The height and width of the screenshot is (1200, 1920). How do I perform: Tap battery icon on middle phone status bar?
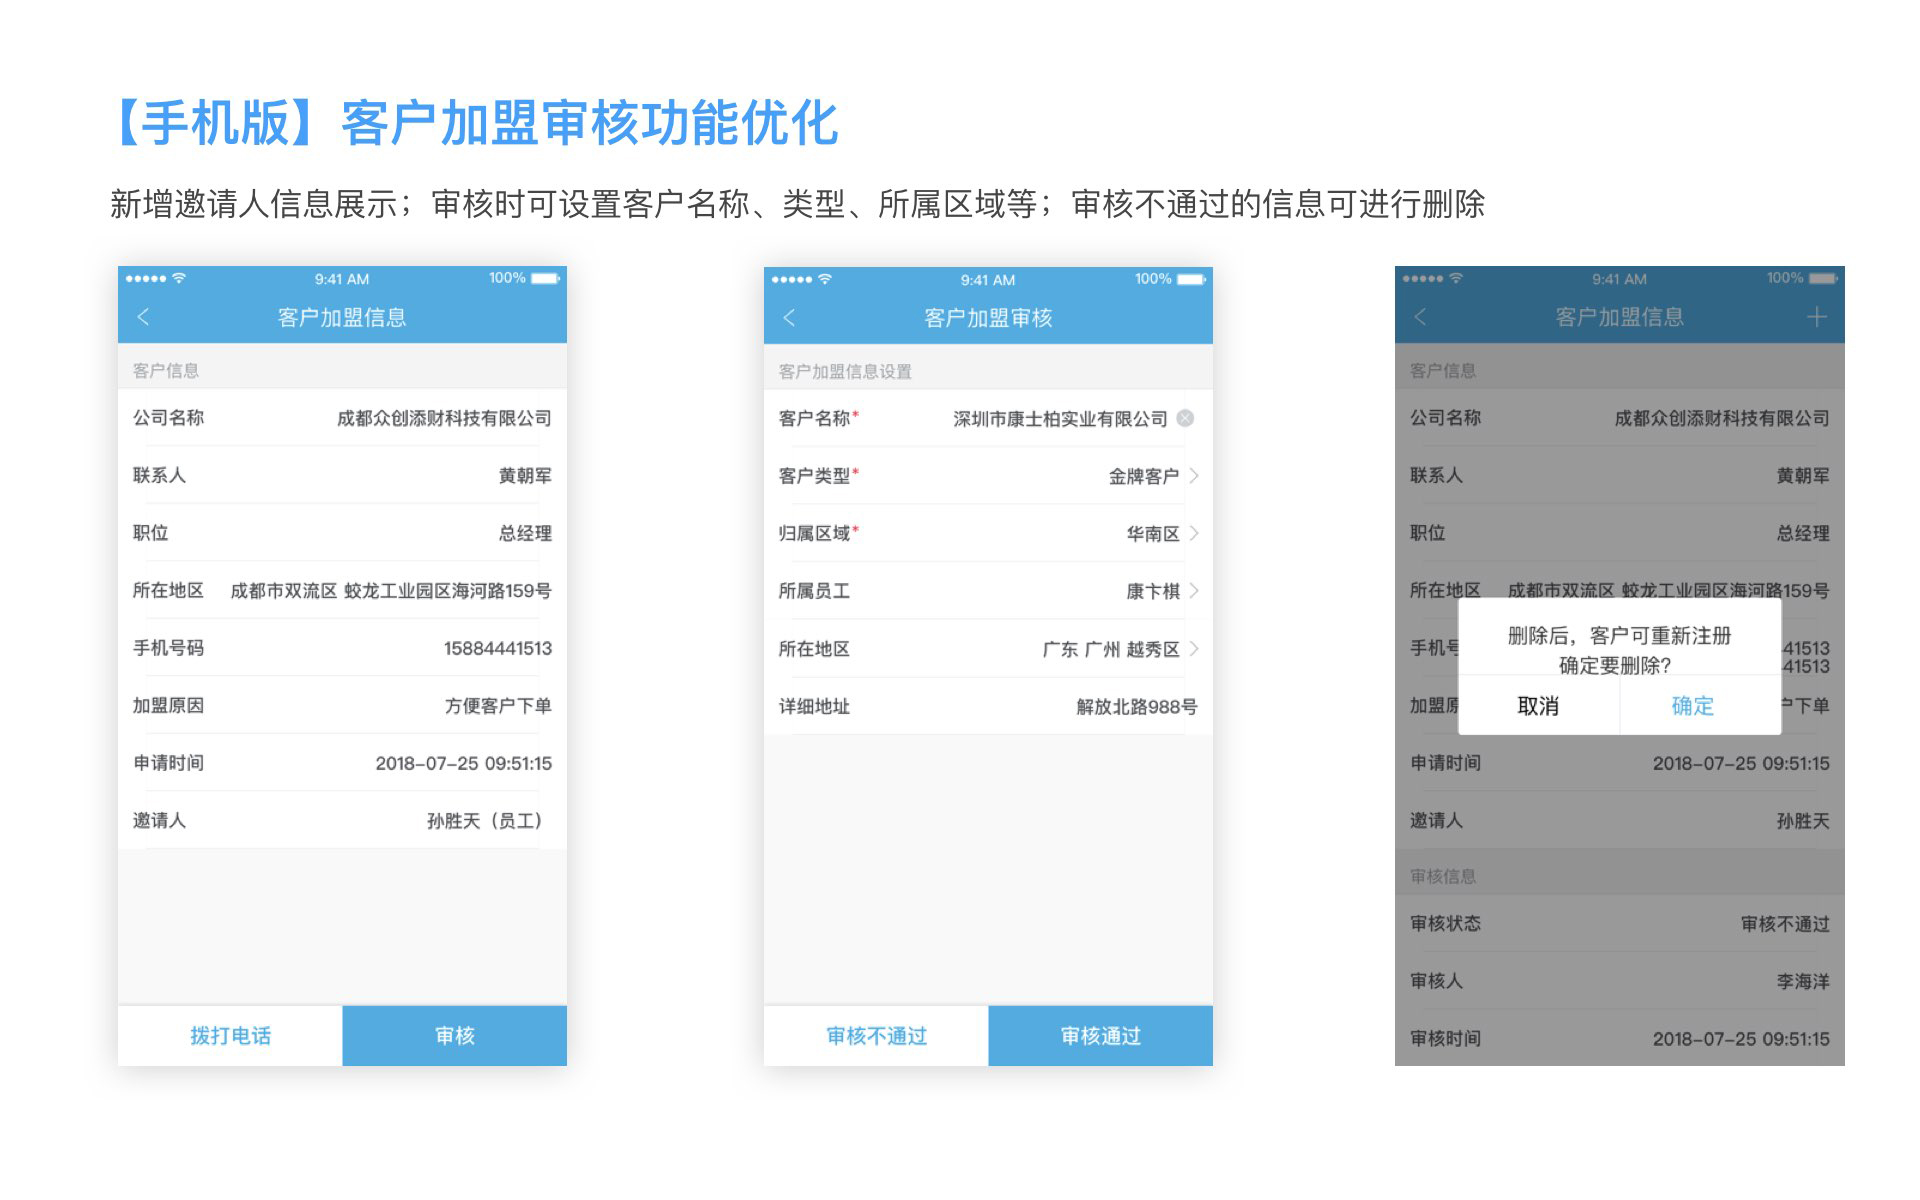(1191, 279)
